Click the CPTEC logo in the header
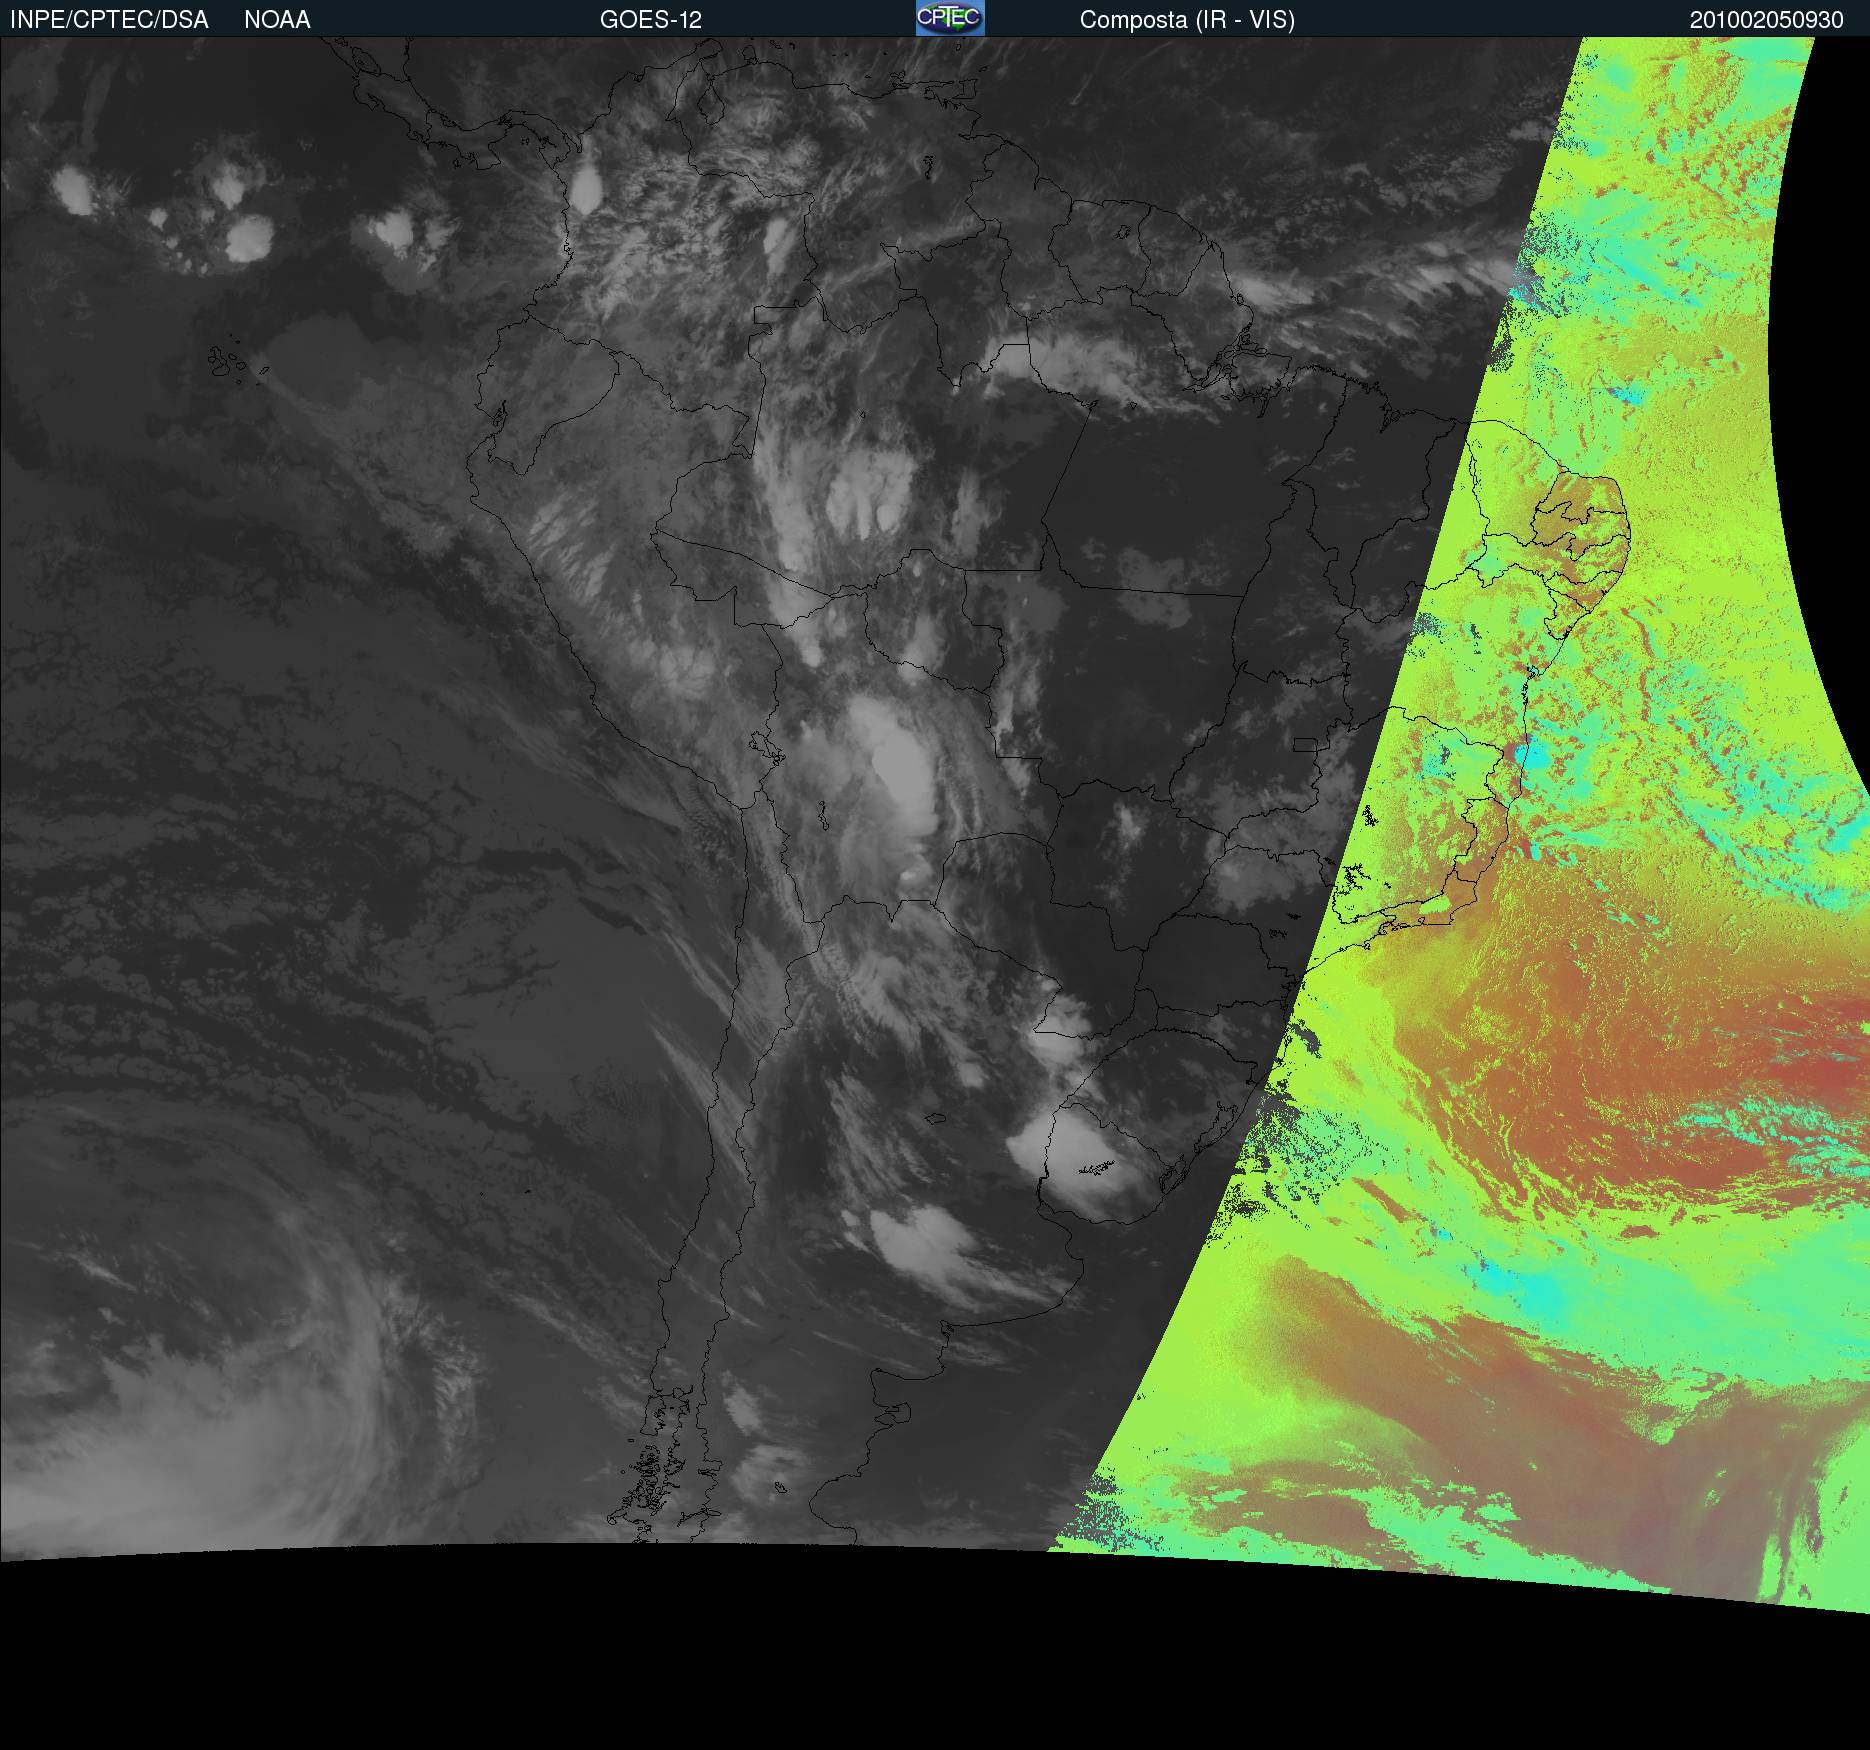The image size is (1870, 1750). [950, 18]
